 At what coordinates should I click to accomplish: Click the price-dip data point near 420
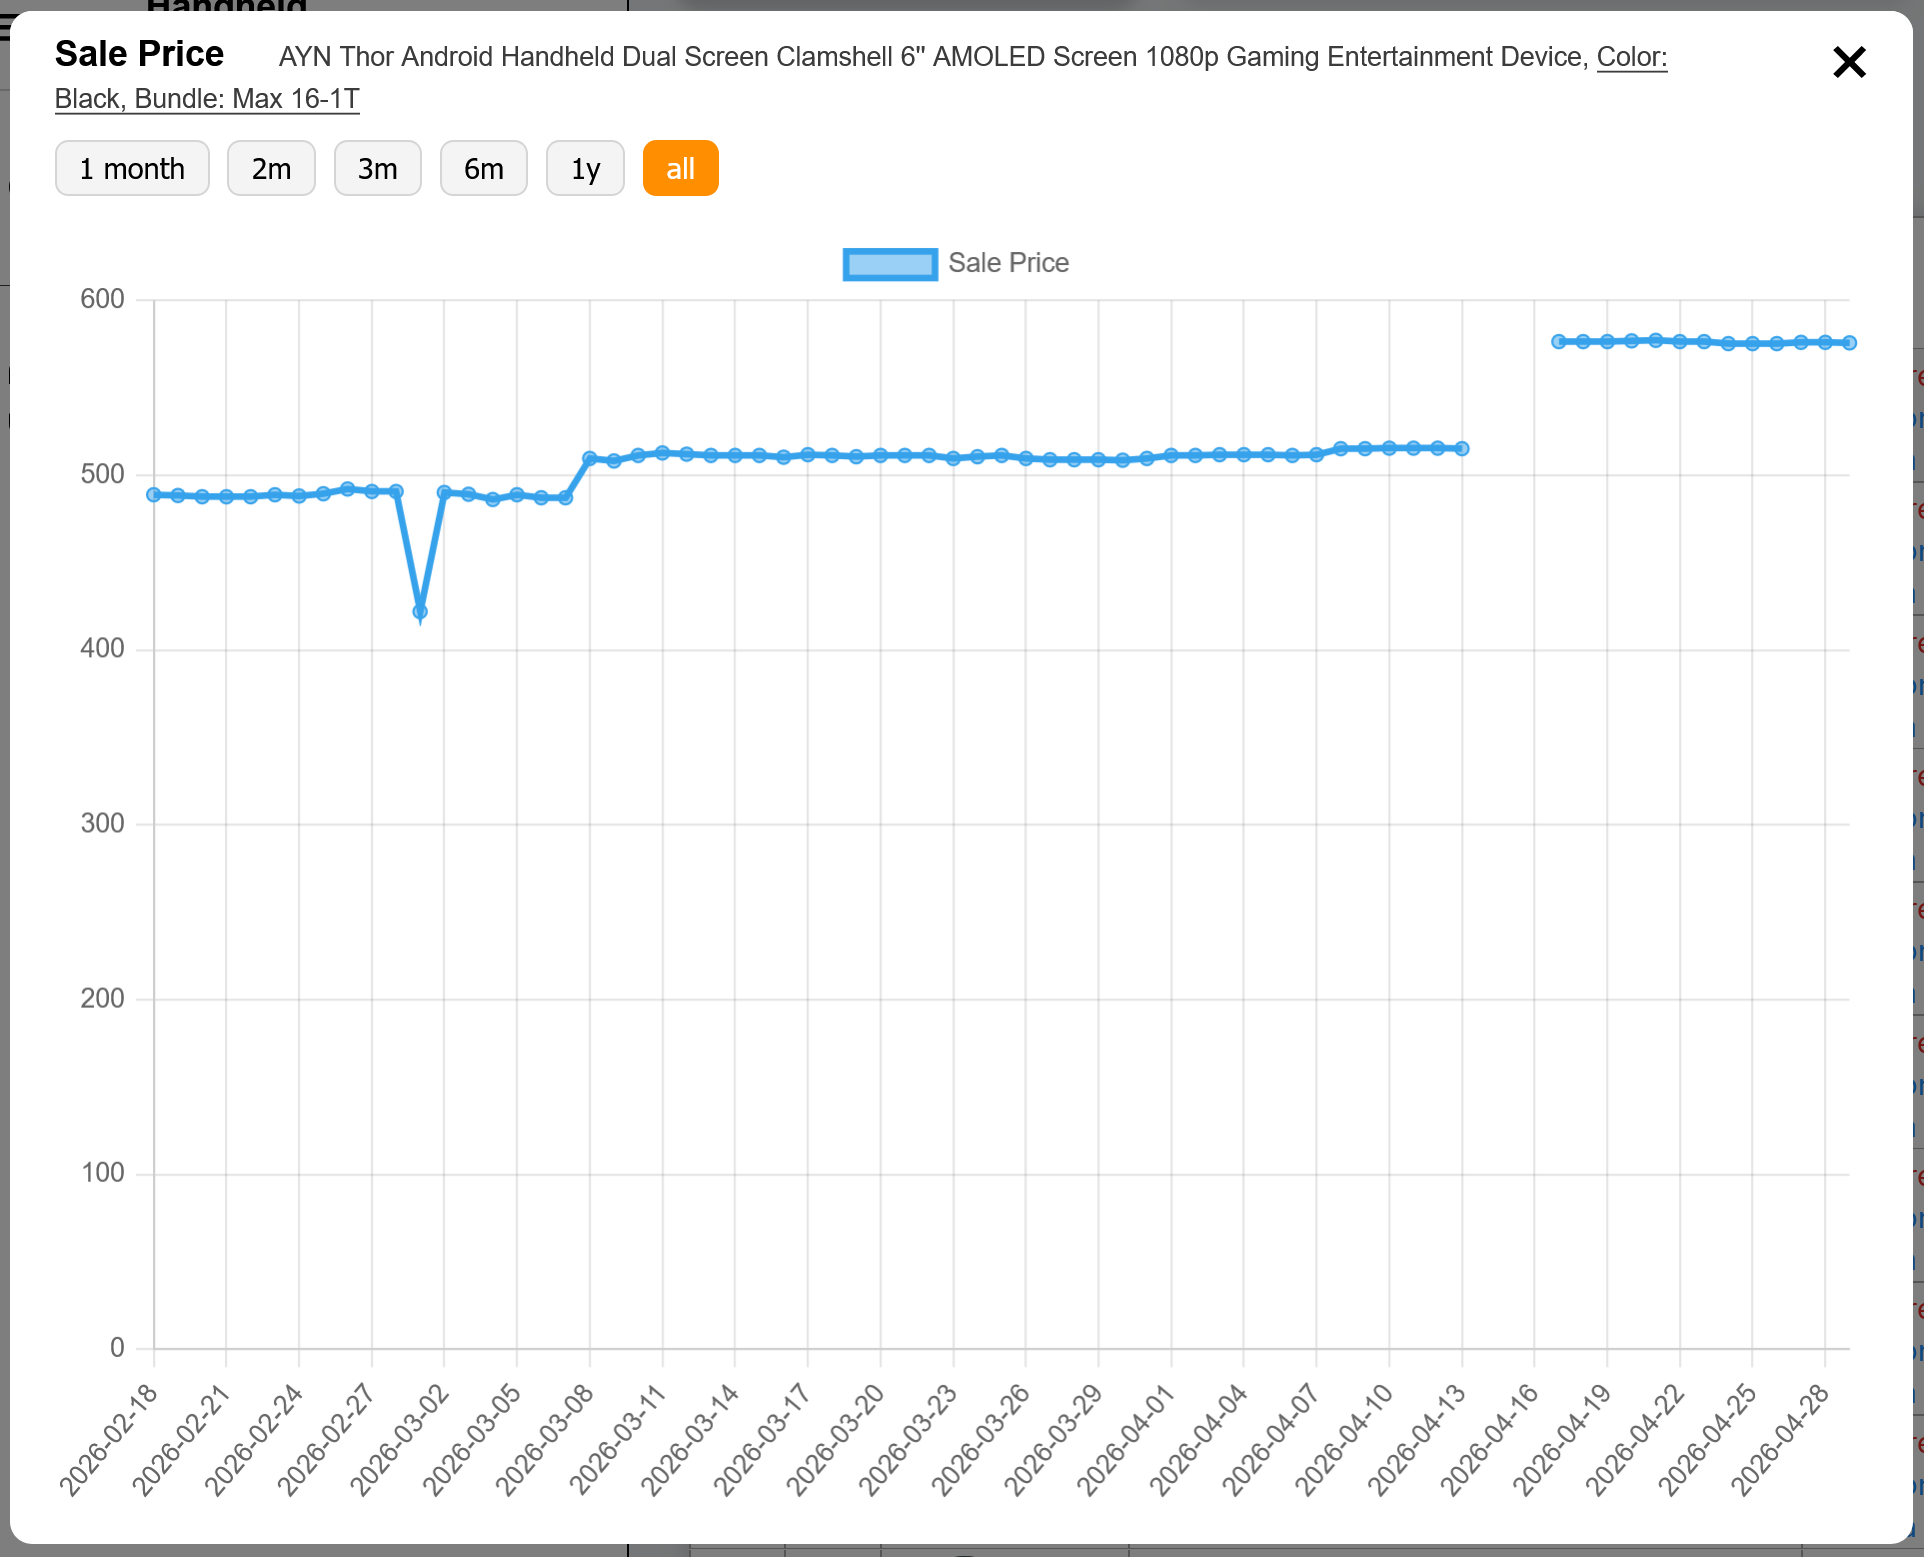coord(420,612)
